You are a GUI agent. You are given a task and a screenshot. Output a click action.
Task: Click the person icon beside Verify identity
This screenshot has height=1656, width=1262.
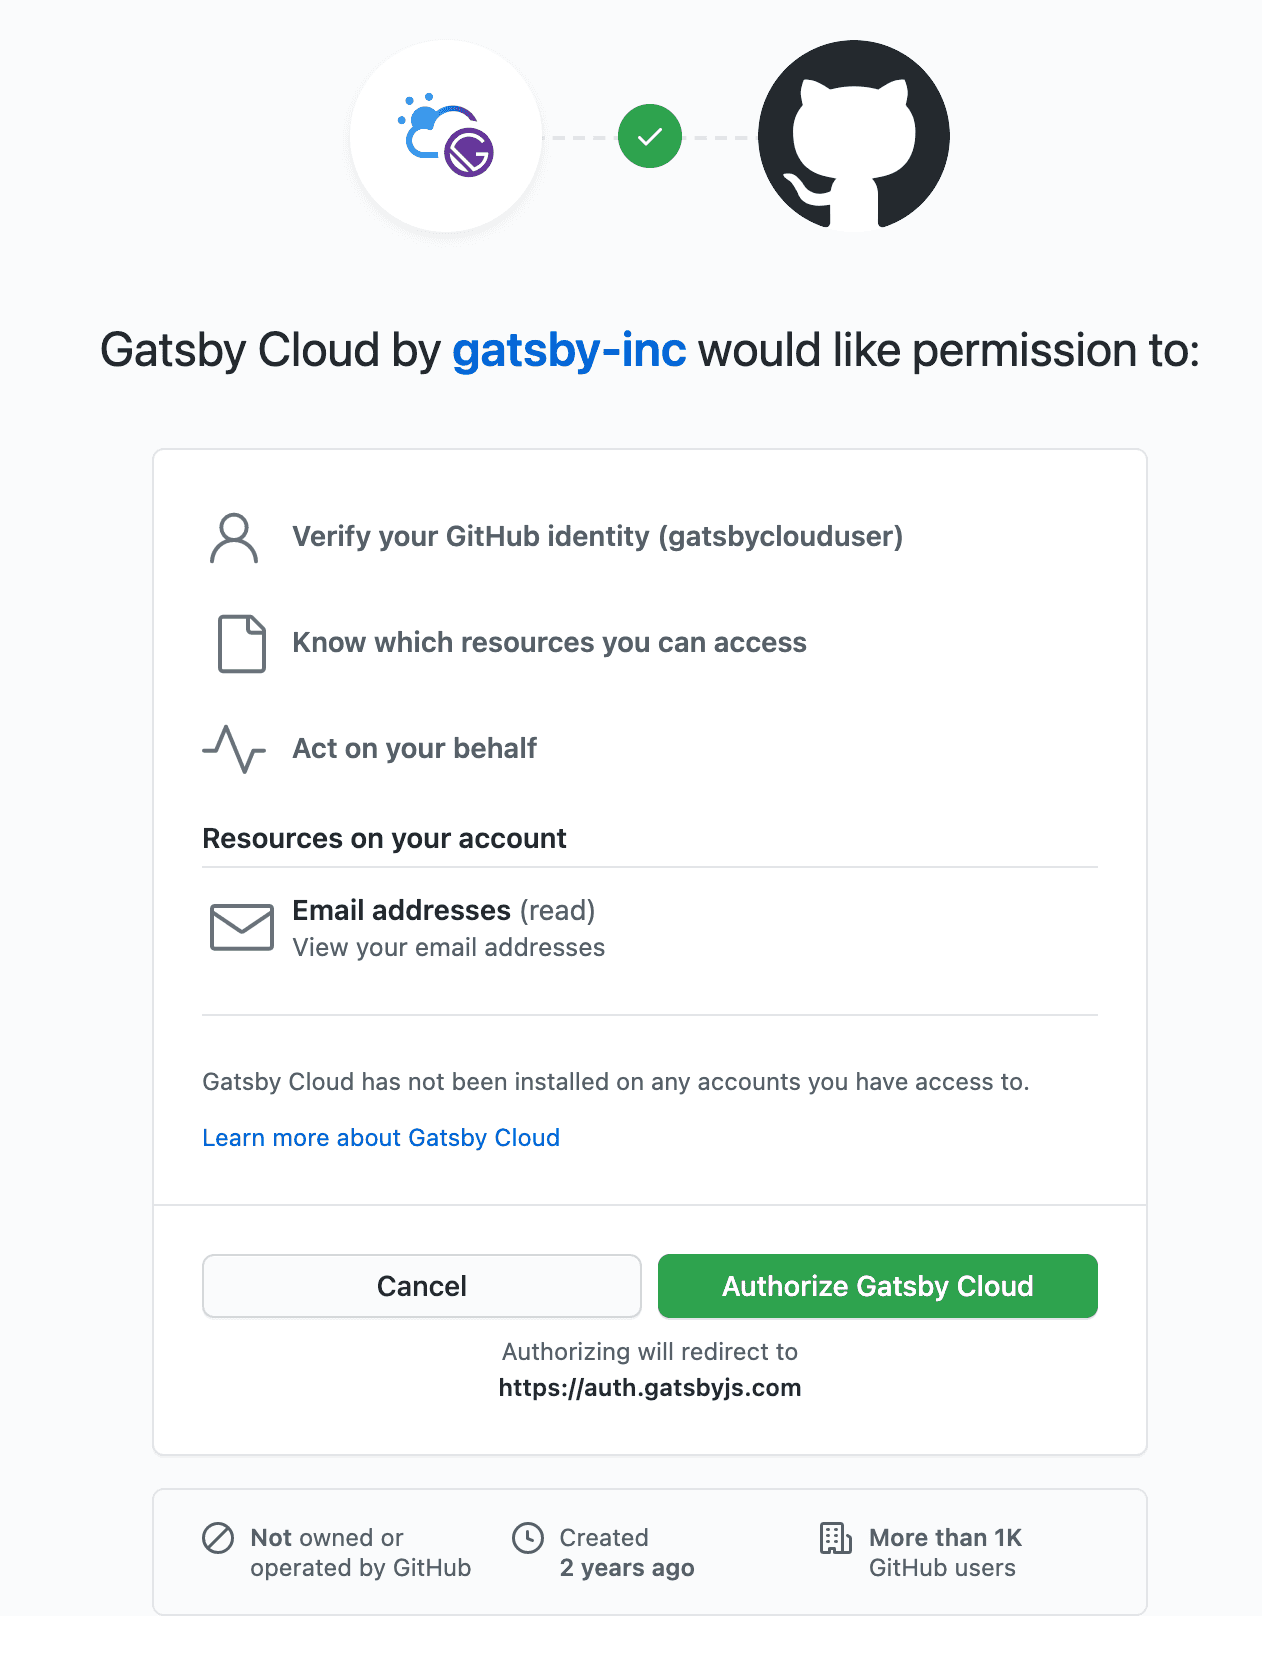[x=234, y=538]
